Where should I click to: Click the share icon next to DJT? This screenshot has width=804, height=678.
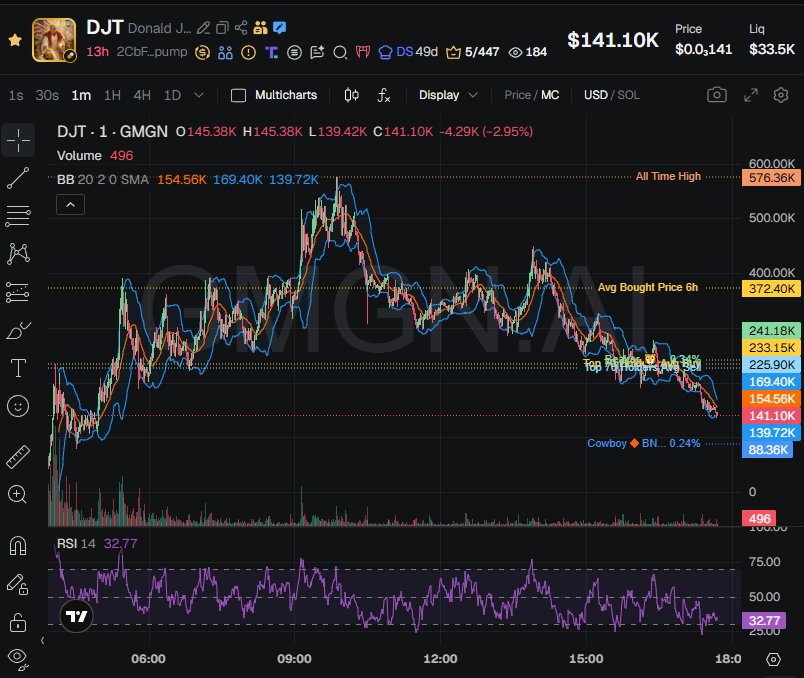pos(241,28)
